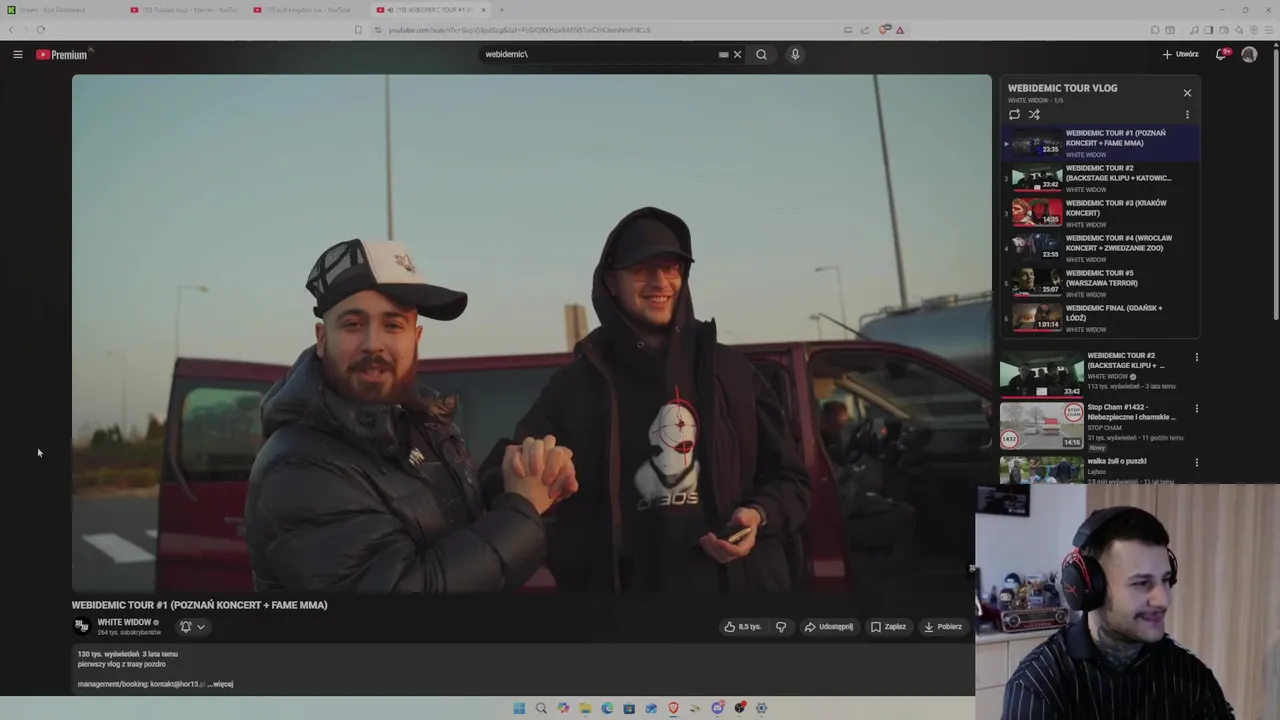Go to YouTube Premium home logo
This screenshot has height=720, width=1280.
point(63,54)
